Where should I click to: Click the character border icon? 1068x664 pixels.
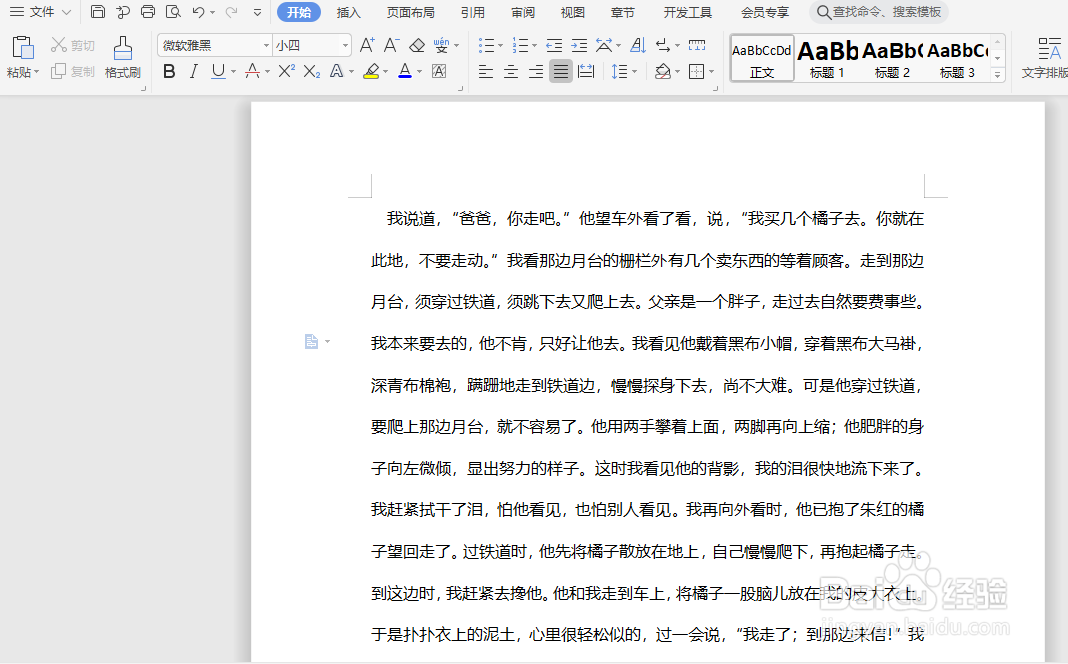[439, 71]
